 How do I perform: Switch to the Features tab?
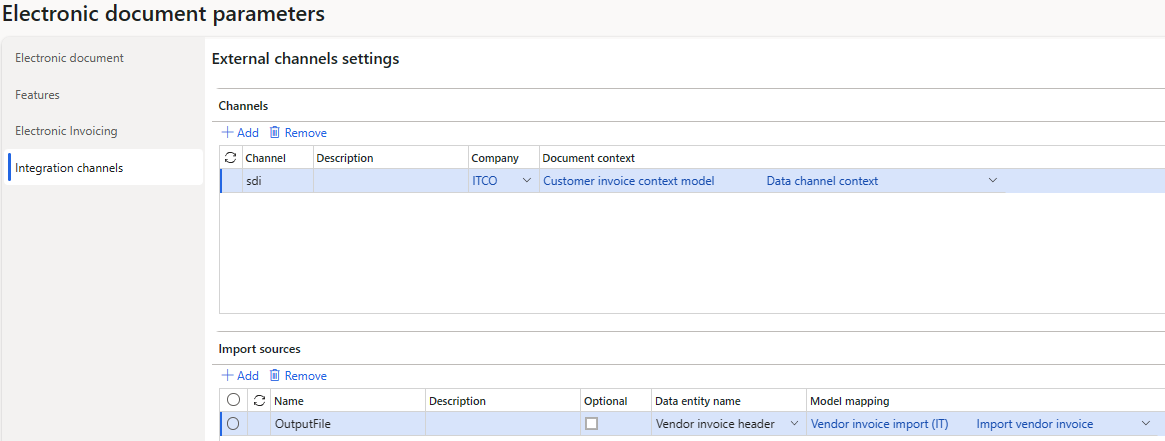37,95
